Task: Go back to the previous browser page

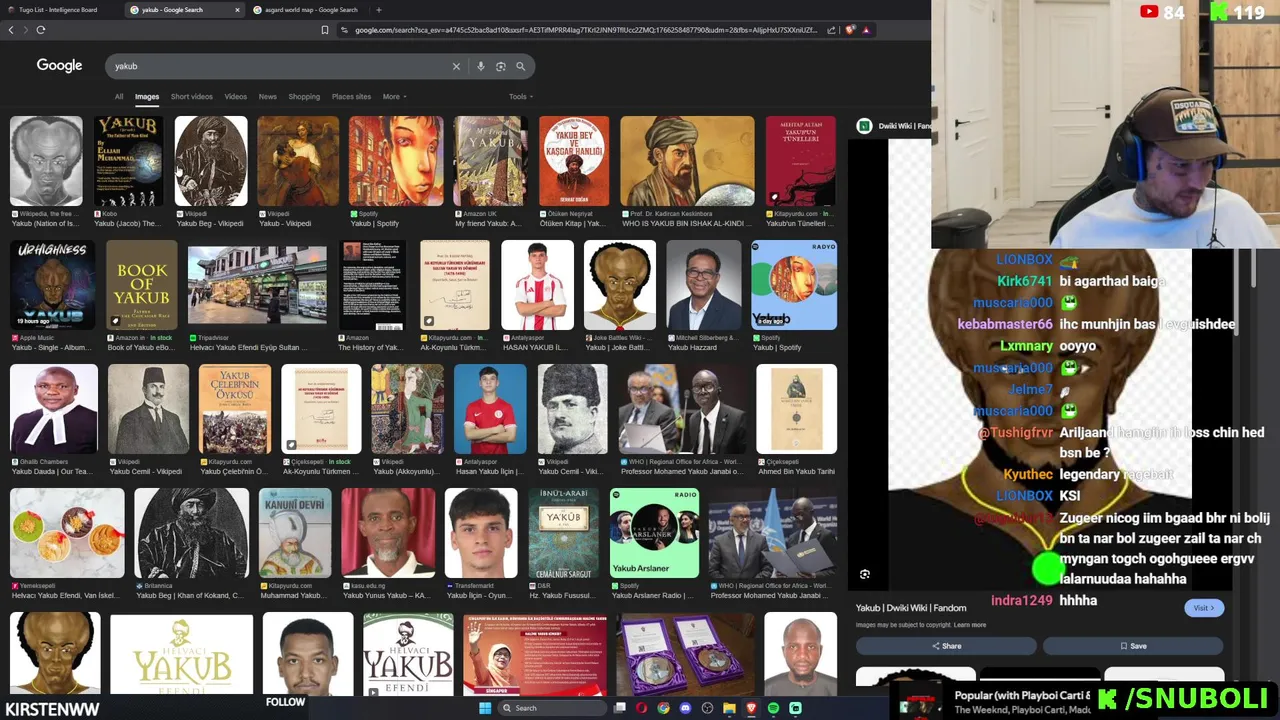Action: pyautogui.click(x=11, y=30)
